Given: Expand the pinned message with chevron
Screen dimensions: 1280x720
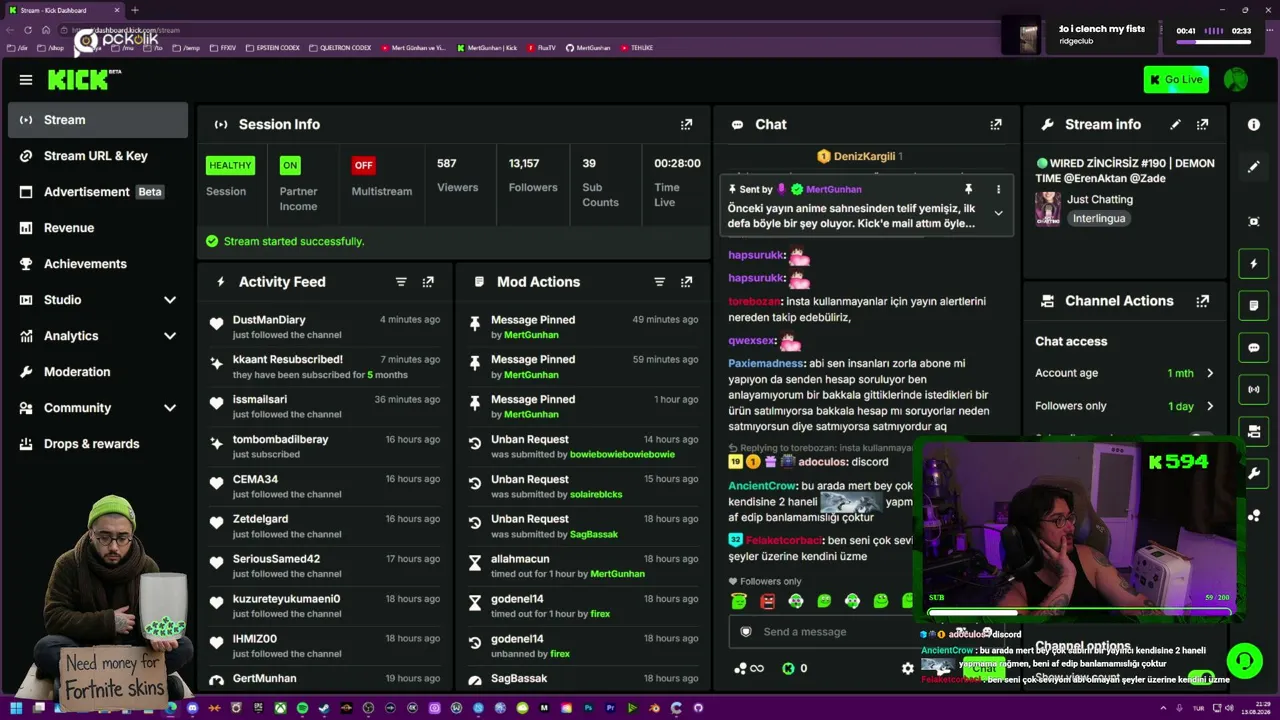Looking at the screenshot, I should 998,213.
